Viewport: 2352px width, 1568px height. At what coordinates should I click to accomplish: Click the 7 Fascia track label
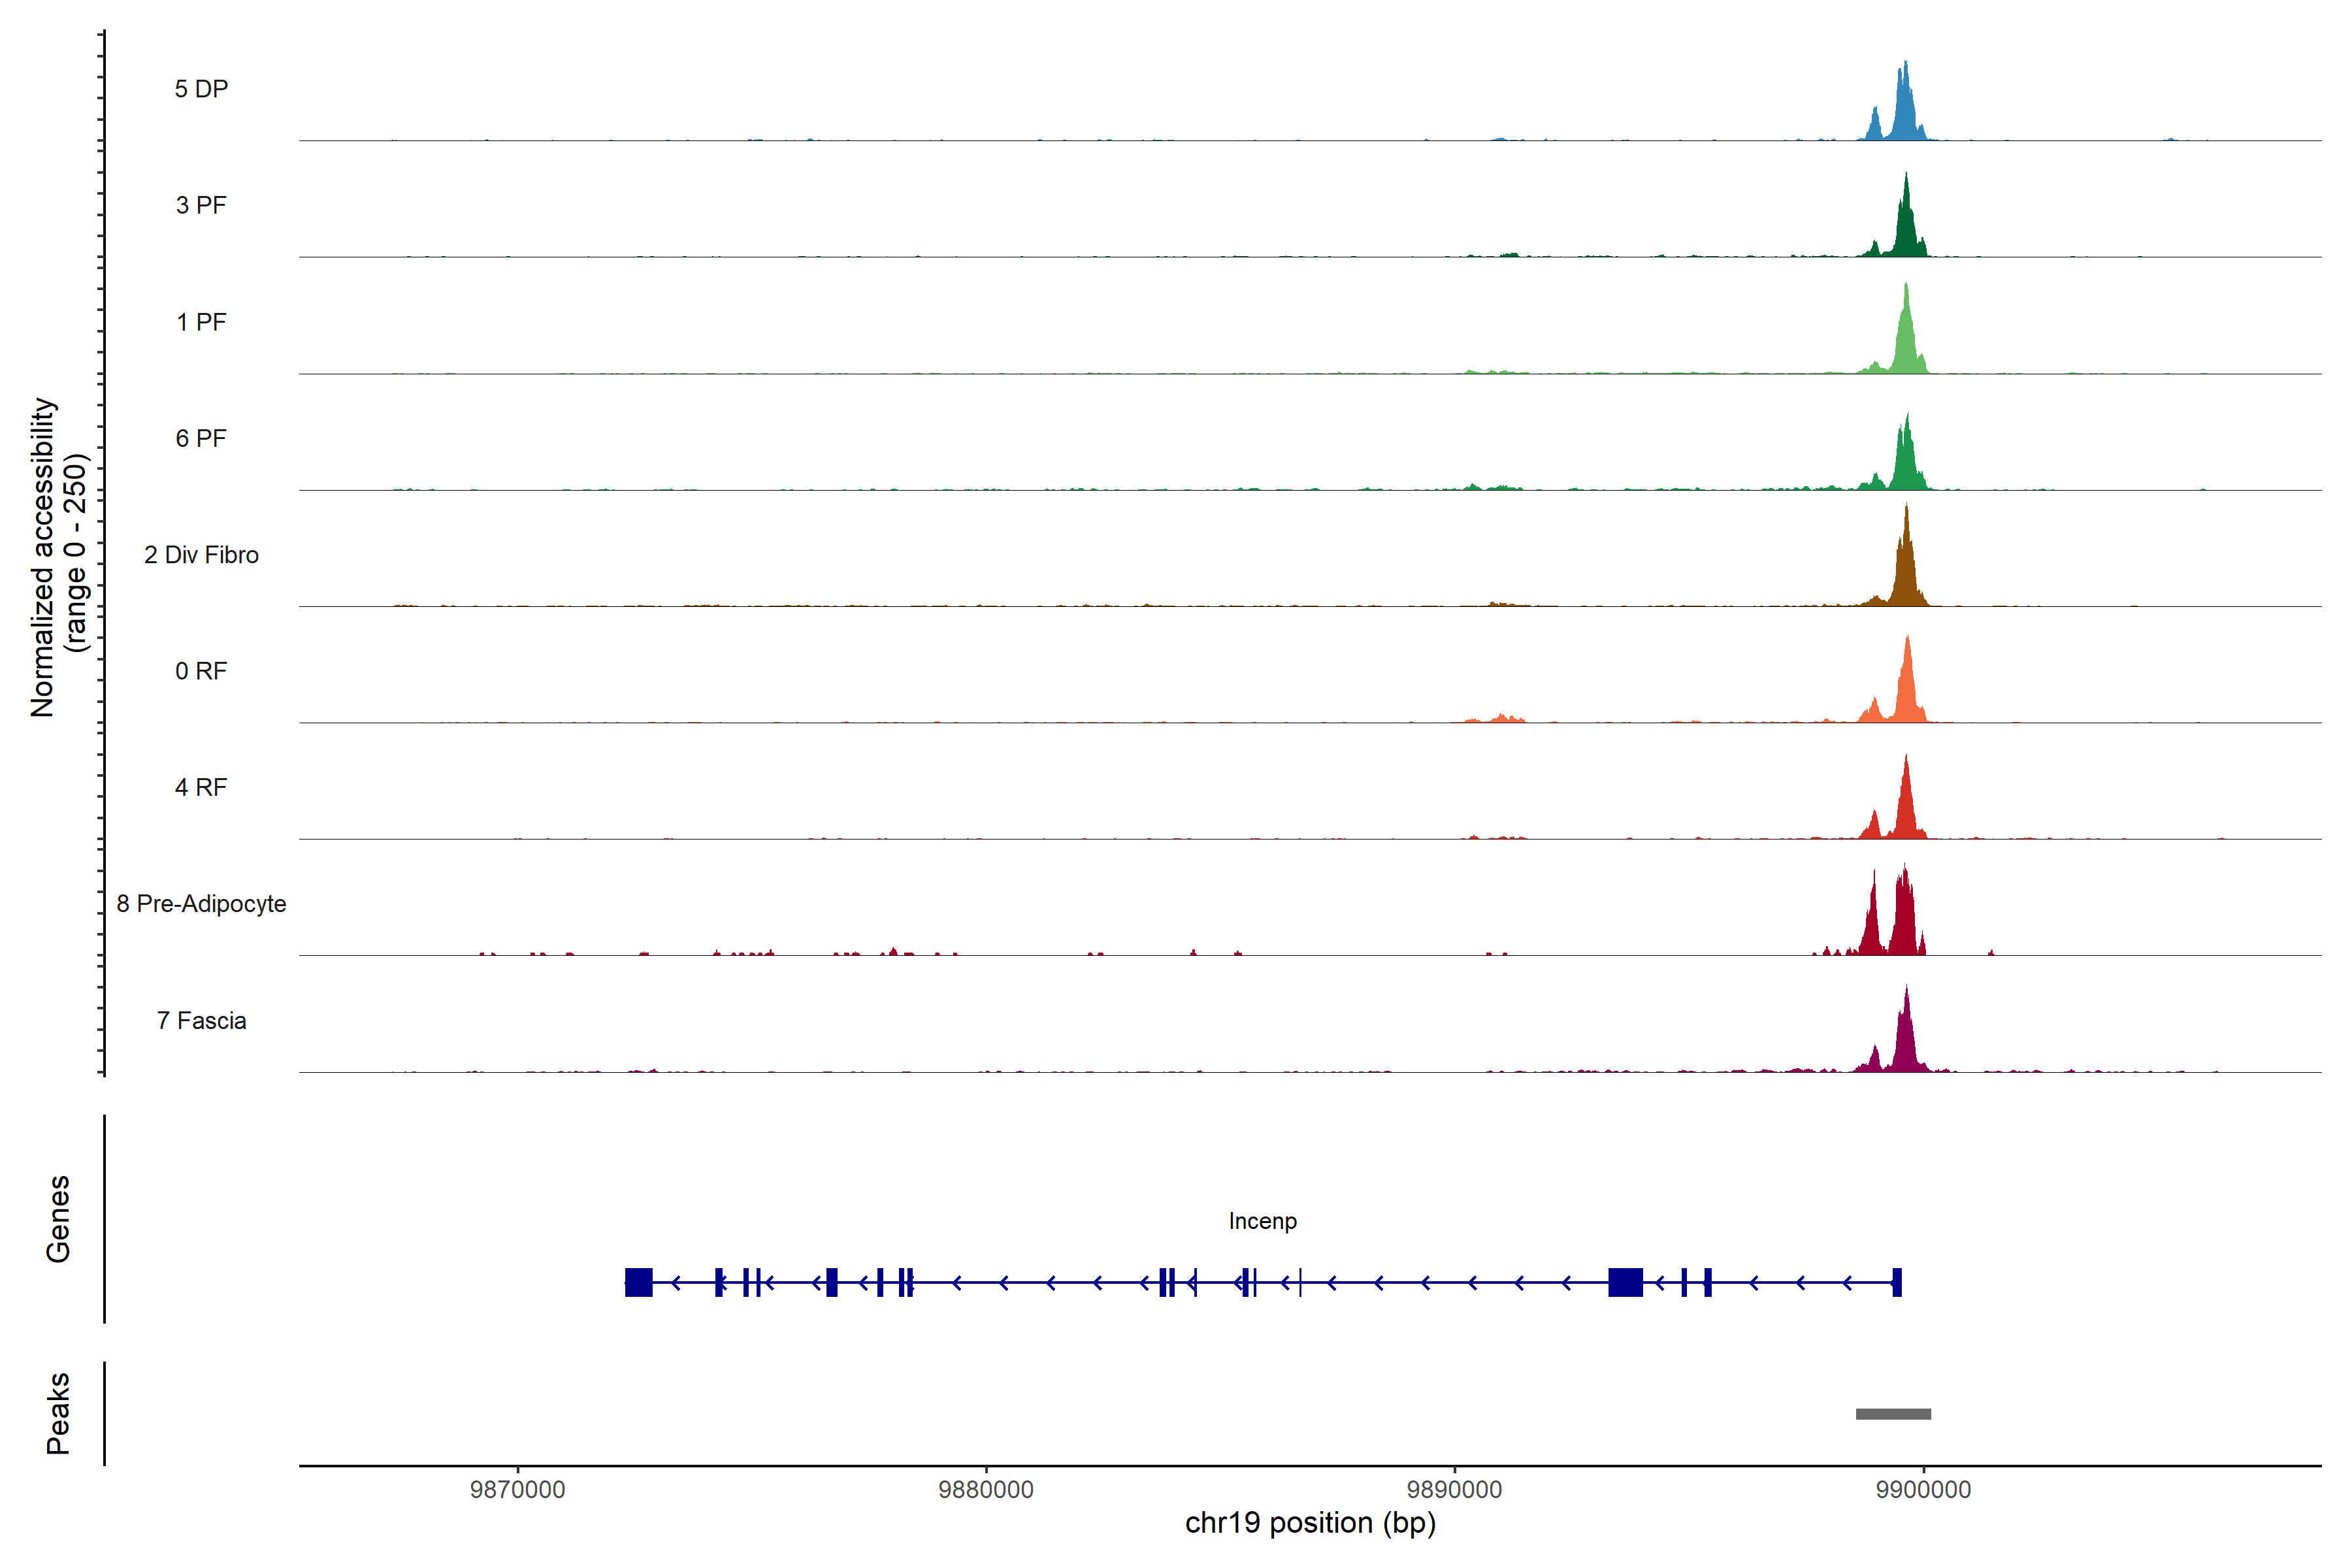tap(201, 1020)
